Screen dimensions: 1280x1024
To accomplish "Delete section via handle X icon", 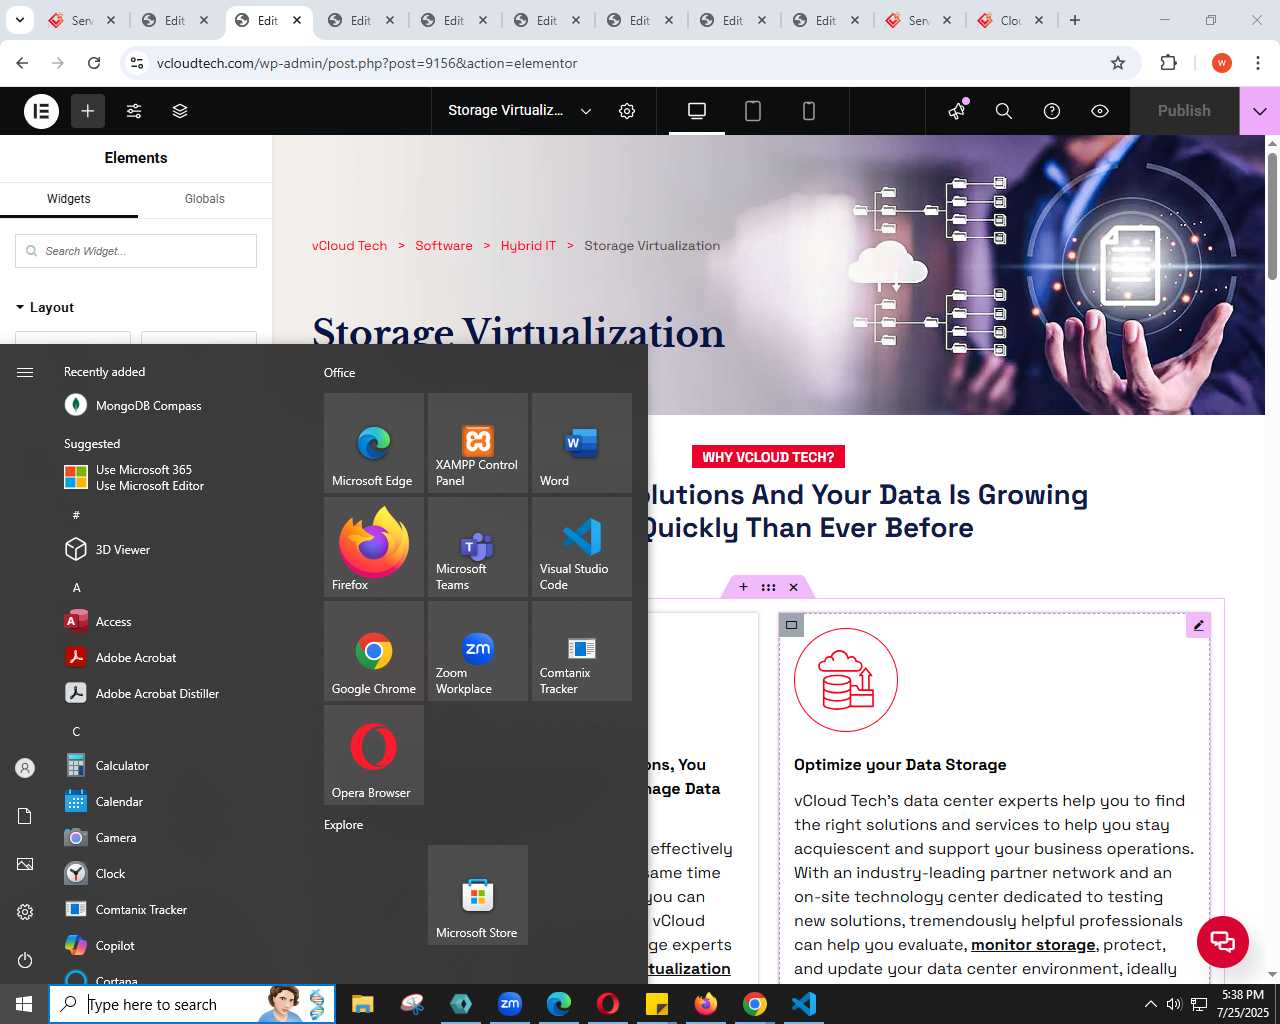I will click(794, 587).
